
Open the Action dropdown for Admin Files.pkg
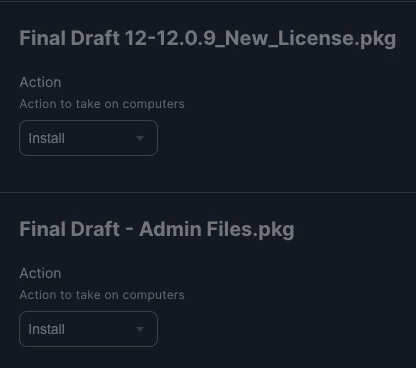pos(88,329)
